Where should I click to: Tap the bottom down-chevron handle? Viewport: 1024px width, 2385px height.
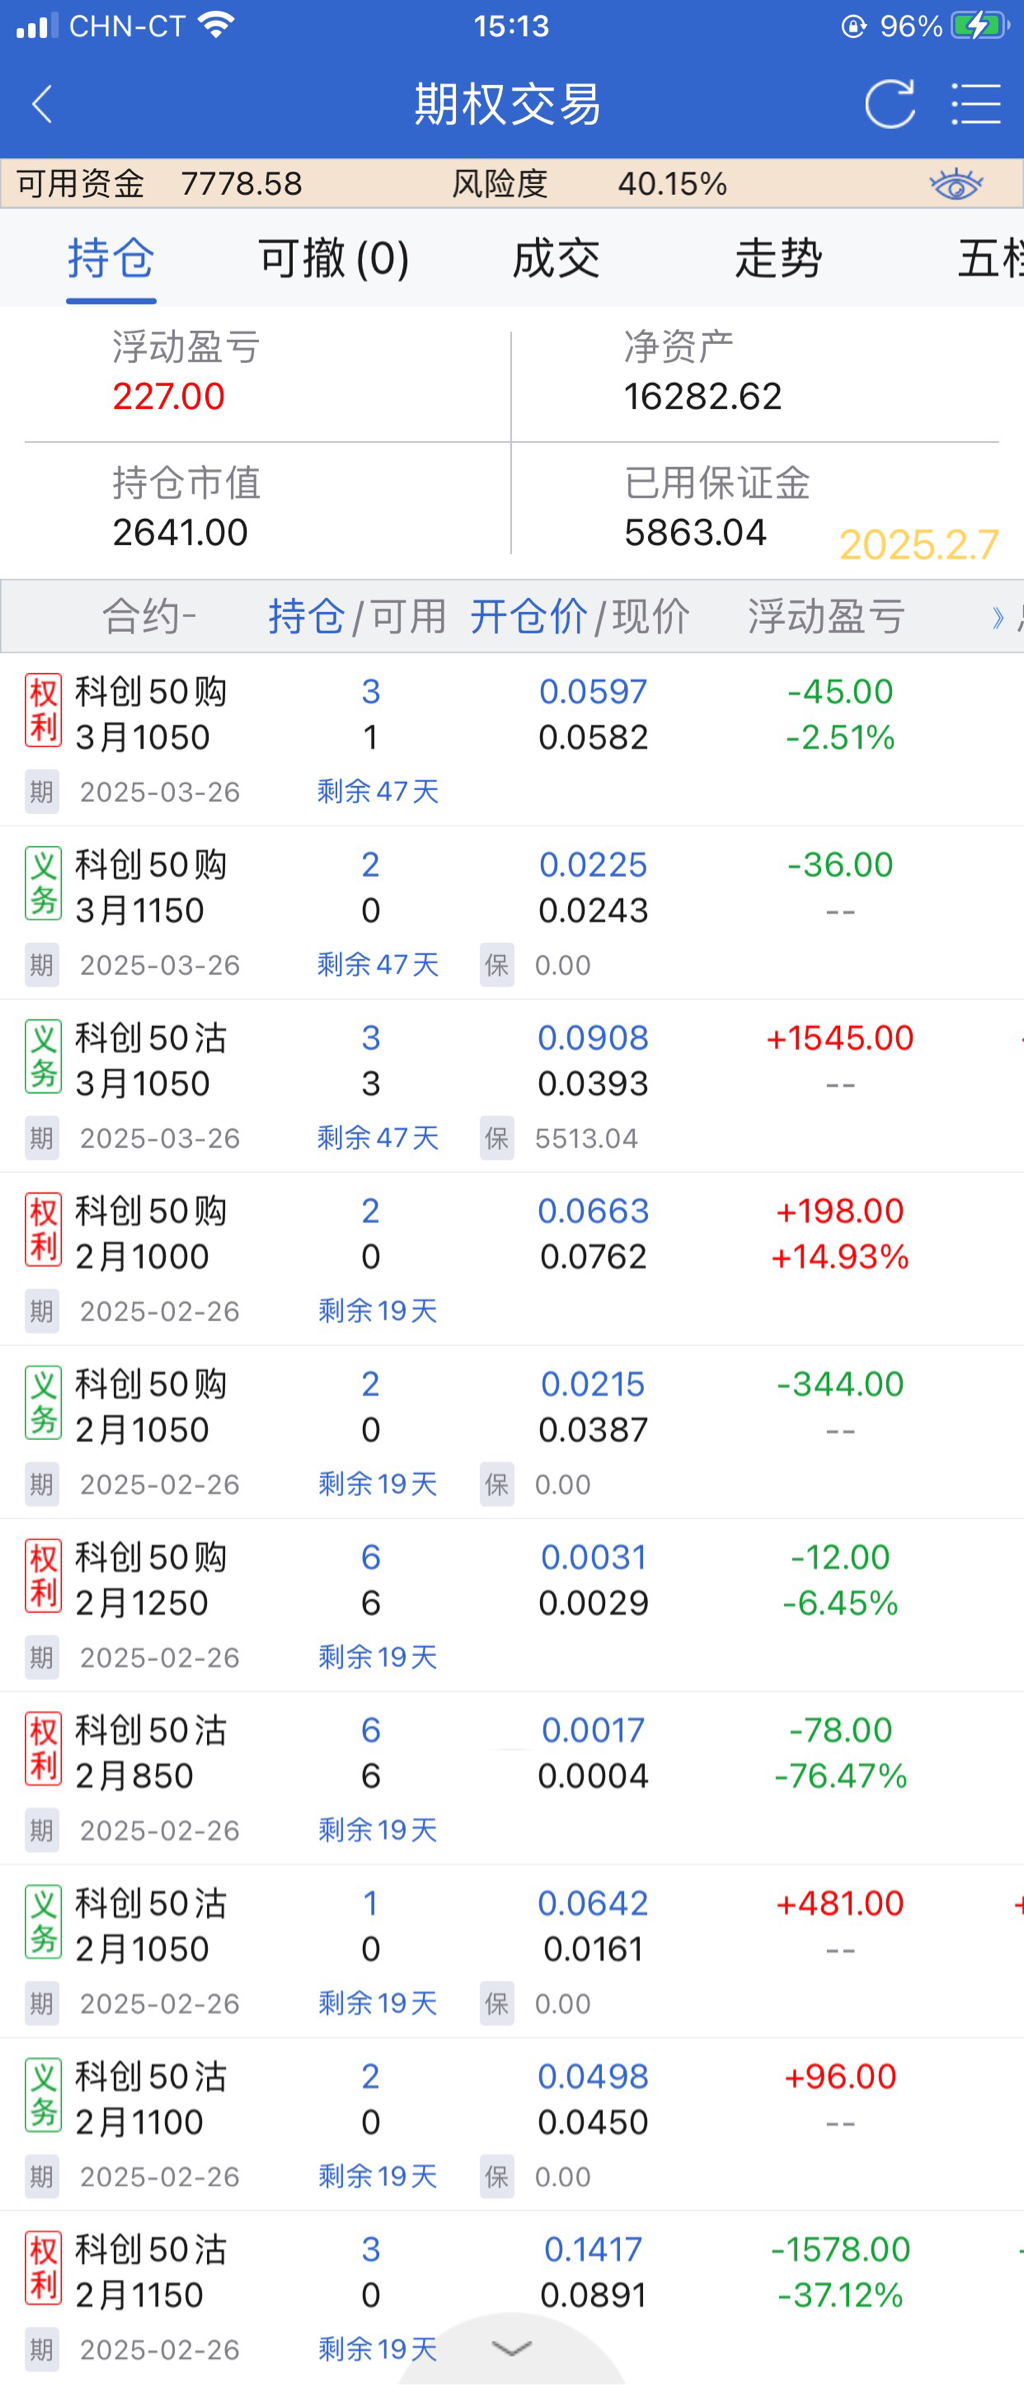click(x=511, y=2348)
